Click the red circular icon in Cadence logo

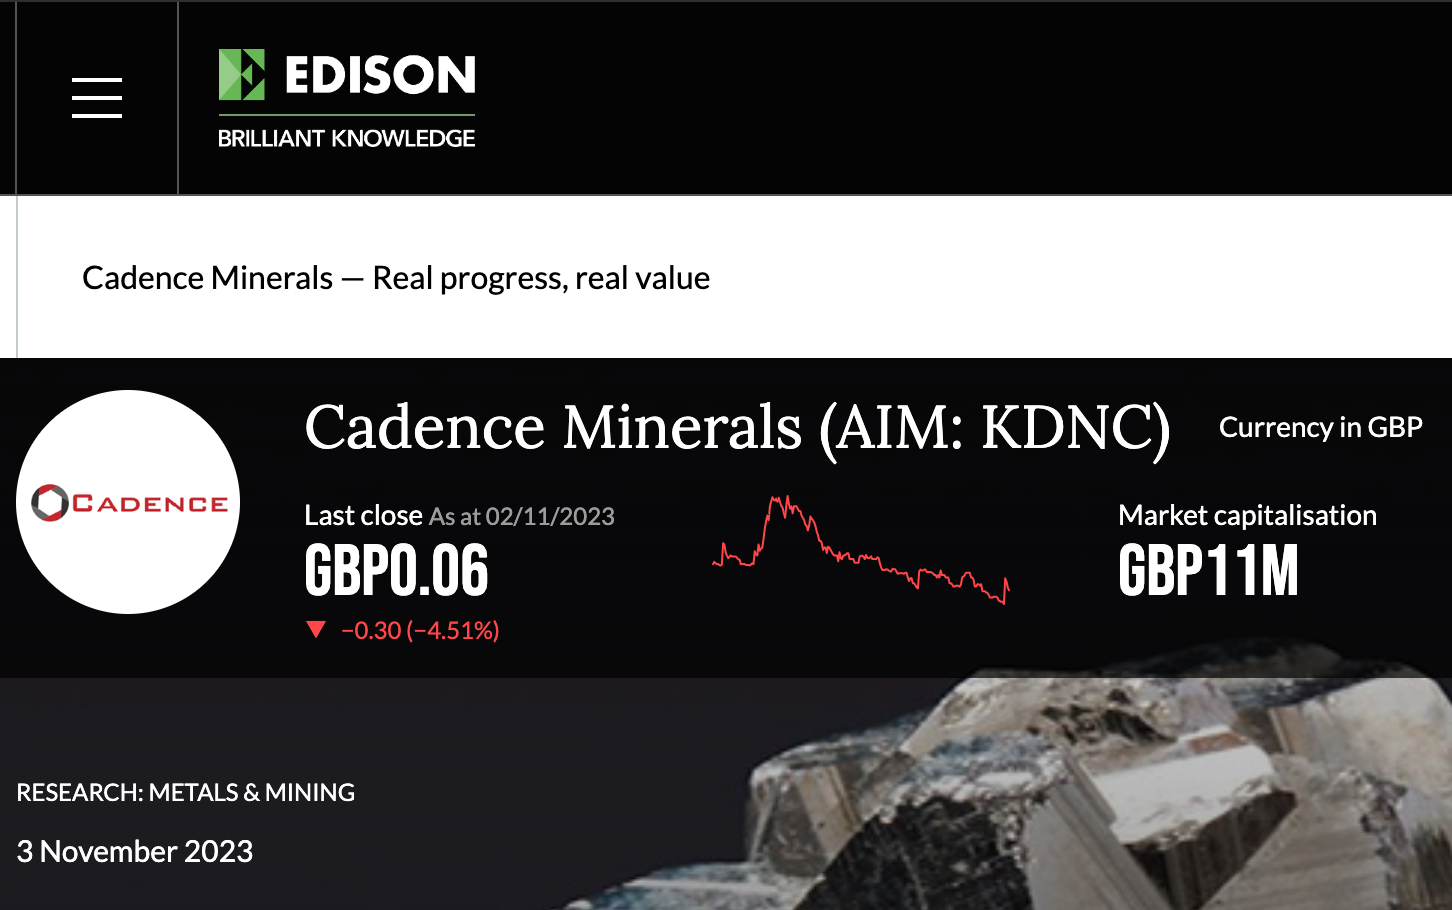pyautogui.click(x=50, y=503)
